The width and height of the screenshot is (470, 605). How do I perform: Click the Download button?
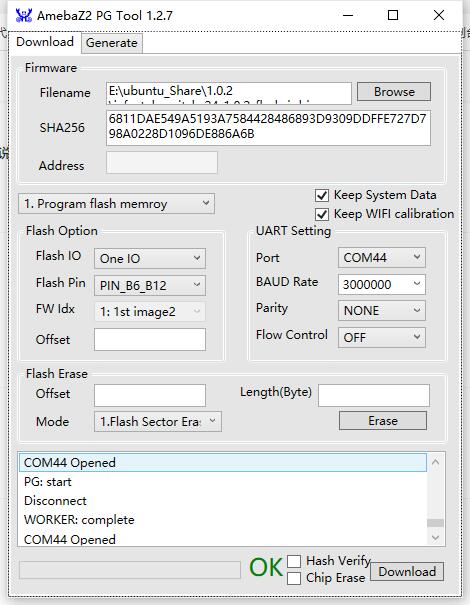(407, 571)
